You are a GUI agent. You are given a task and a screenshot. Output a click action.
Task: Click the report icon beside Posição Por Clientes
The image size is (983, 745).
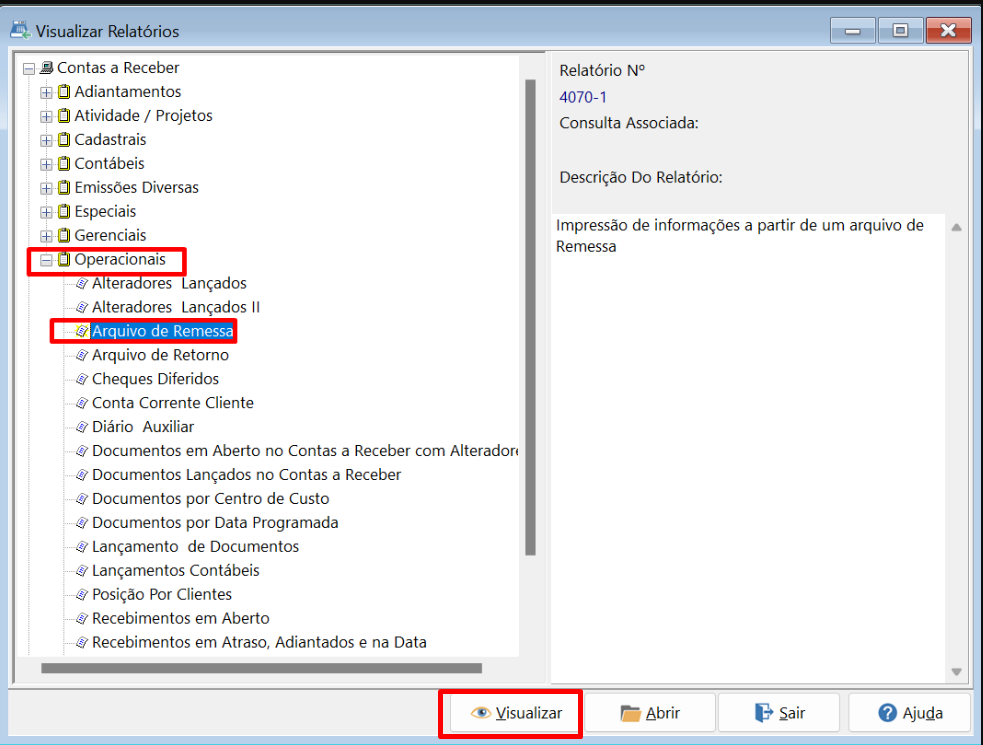pyautogui.click(x=81, y=594)
